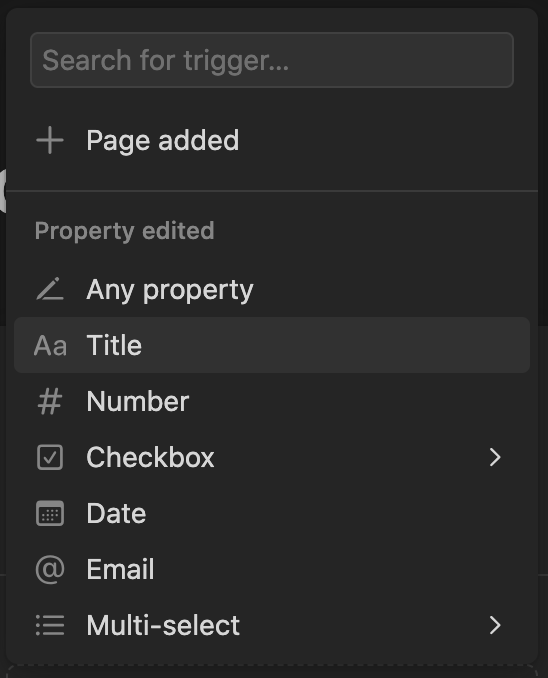Expand the Multi-select submenu chevron
This screenshot has height=678, width=548.
[x=495, y=625]
